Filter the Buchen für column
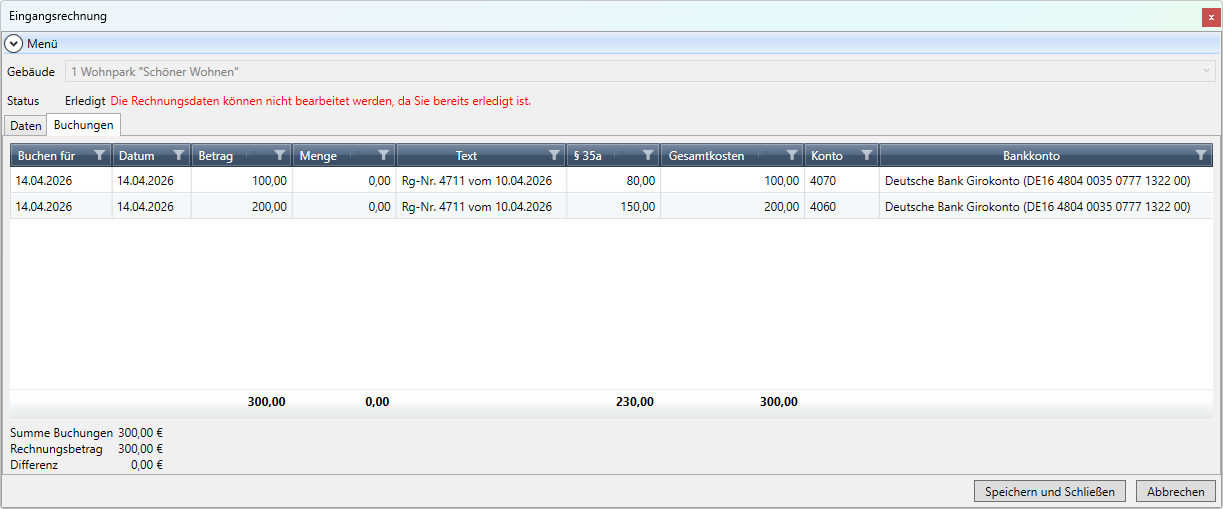Screen dimensions: 1223x509 coord(100,156)
